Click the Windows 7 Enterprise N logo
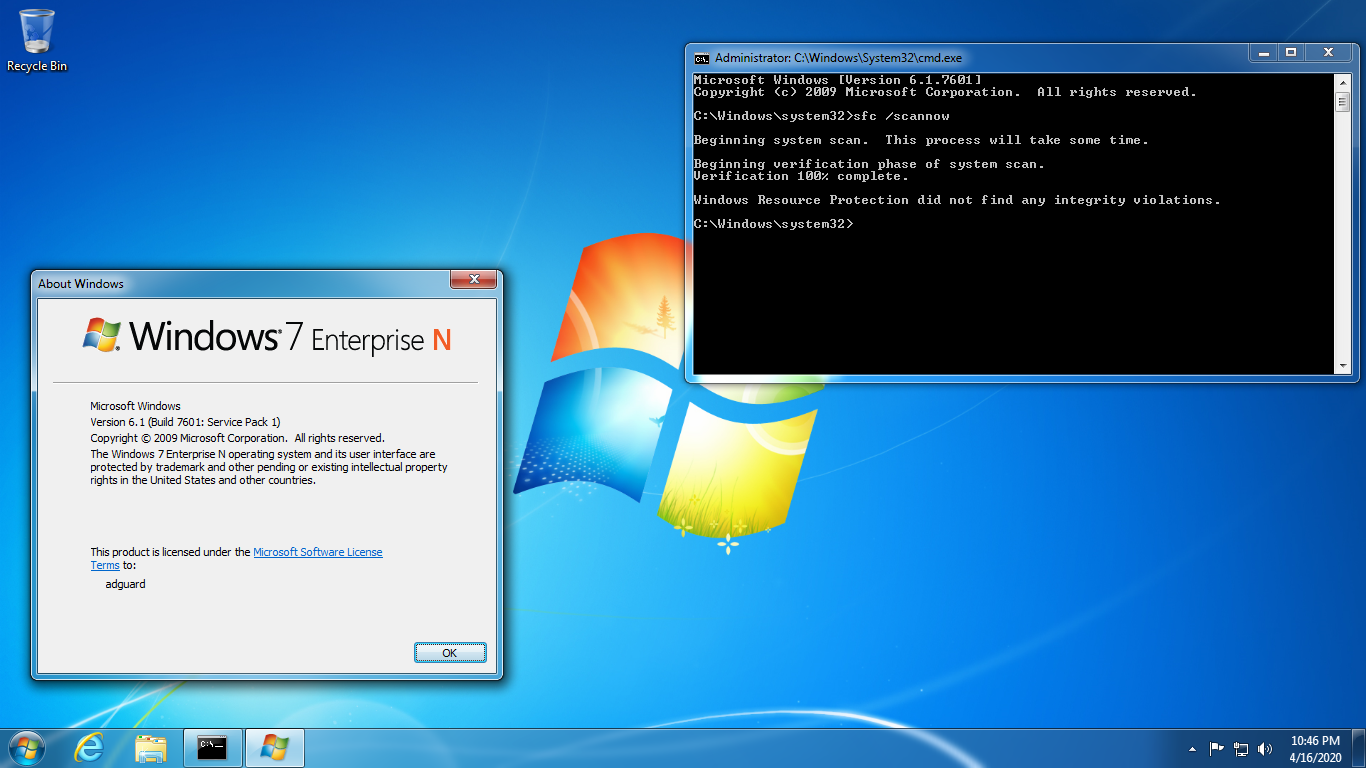 [x=267, y=338]
